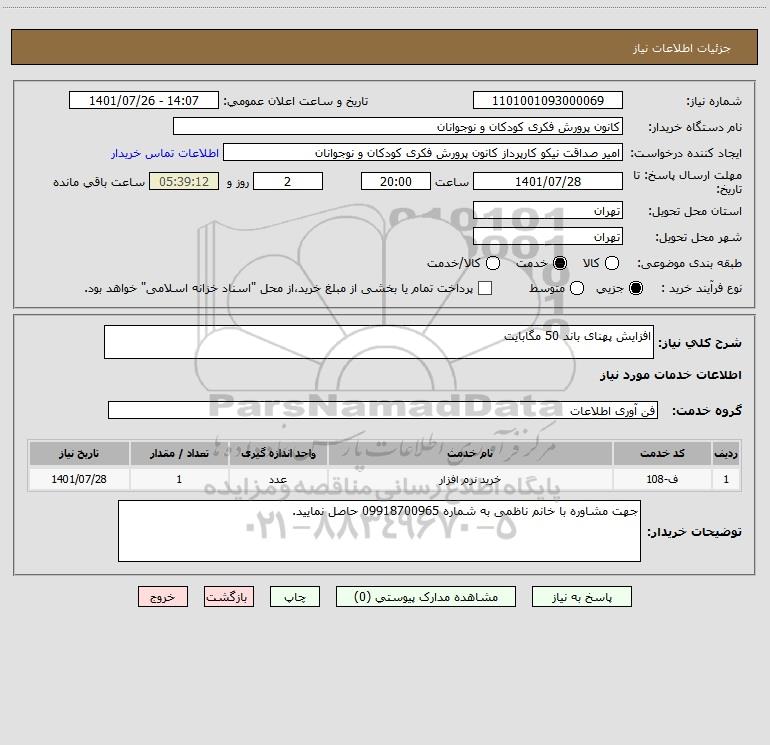
Task: Click the buyer organization name field
Action: pyautogui.click(x=398, y=127)
